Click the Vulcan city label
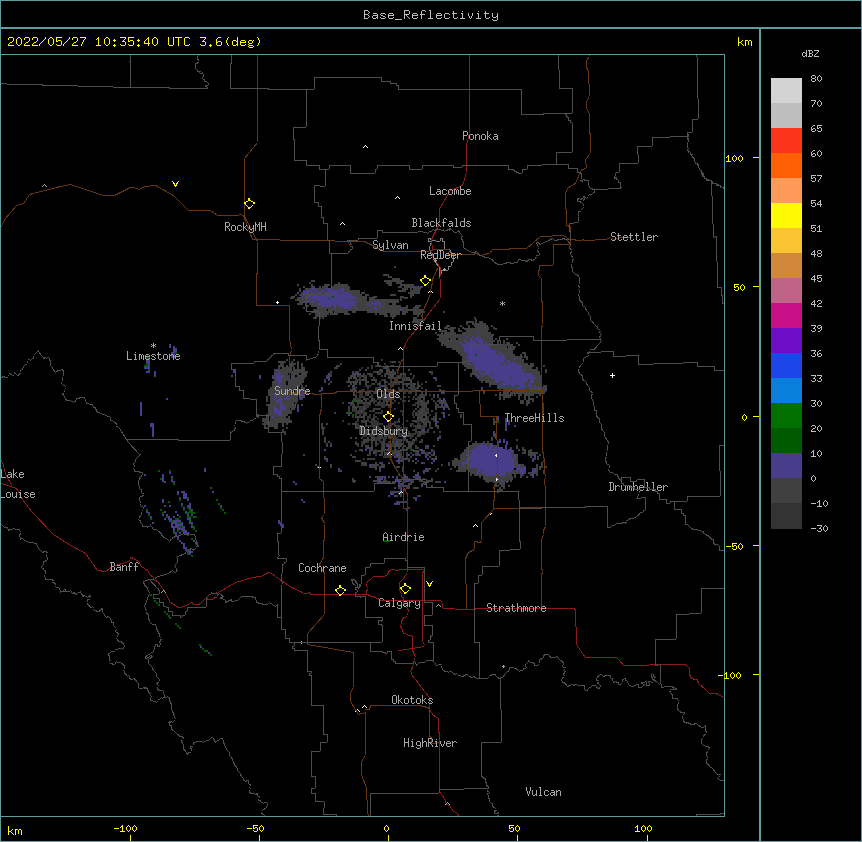 click(543, 792)
